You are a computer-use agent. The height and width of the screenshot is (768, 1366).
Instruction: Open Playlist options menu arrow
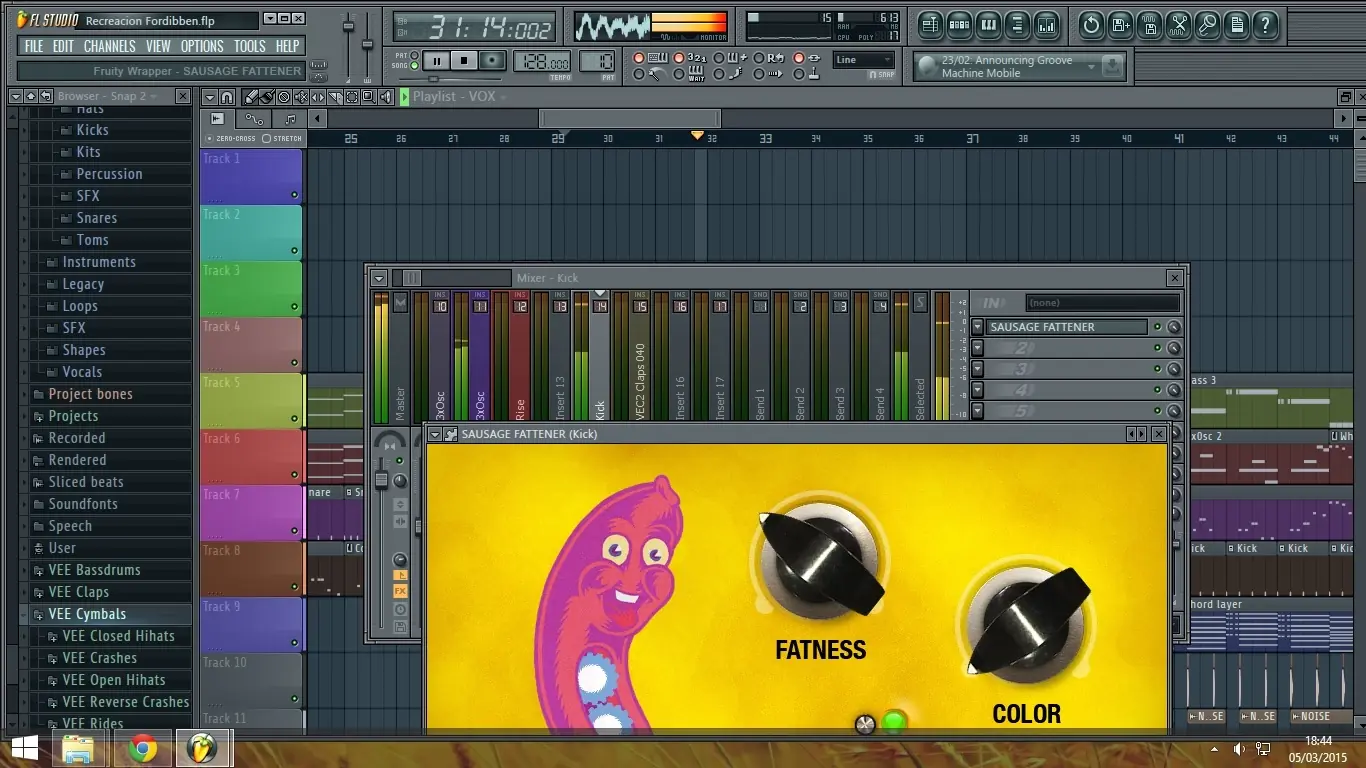tap(209, 97)
